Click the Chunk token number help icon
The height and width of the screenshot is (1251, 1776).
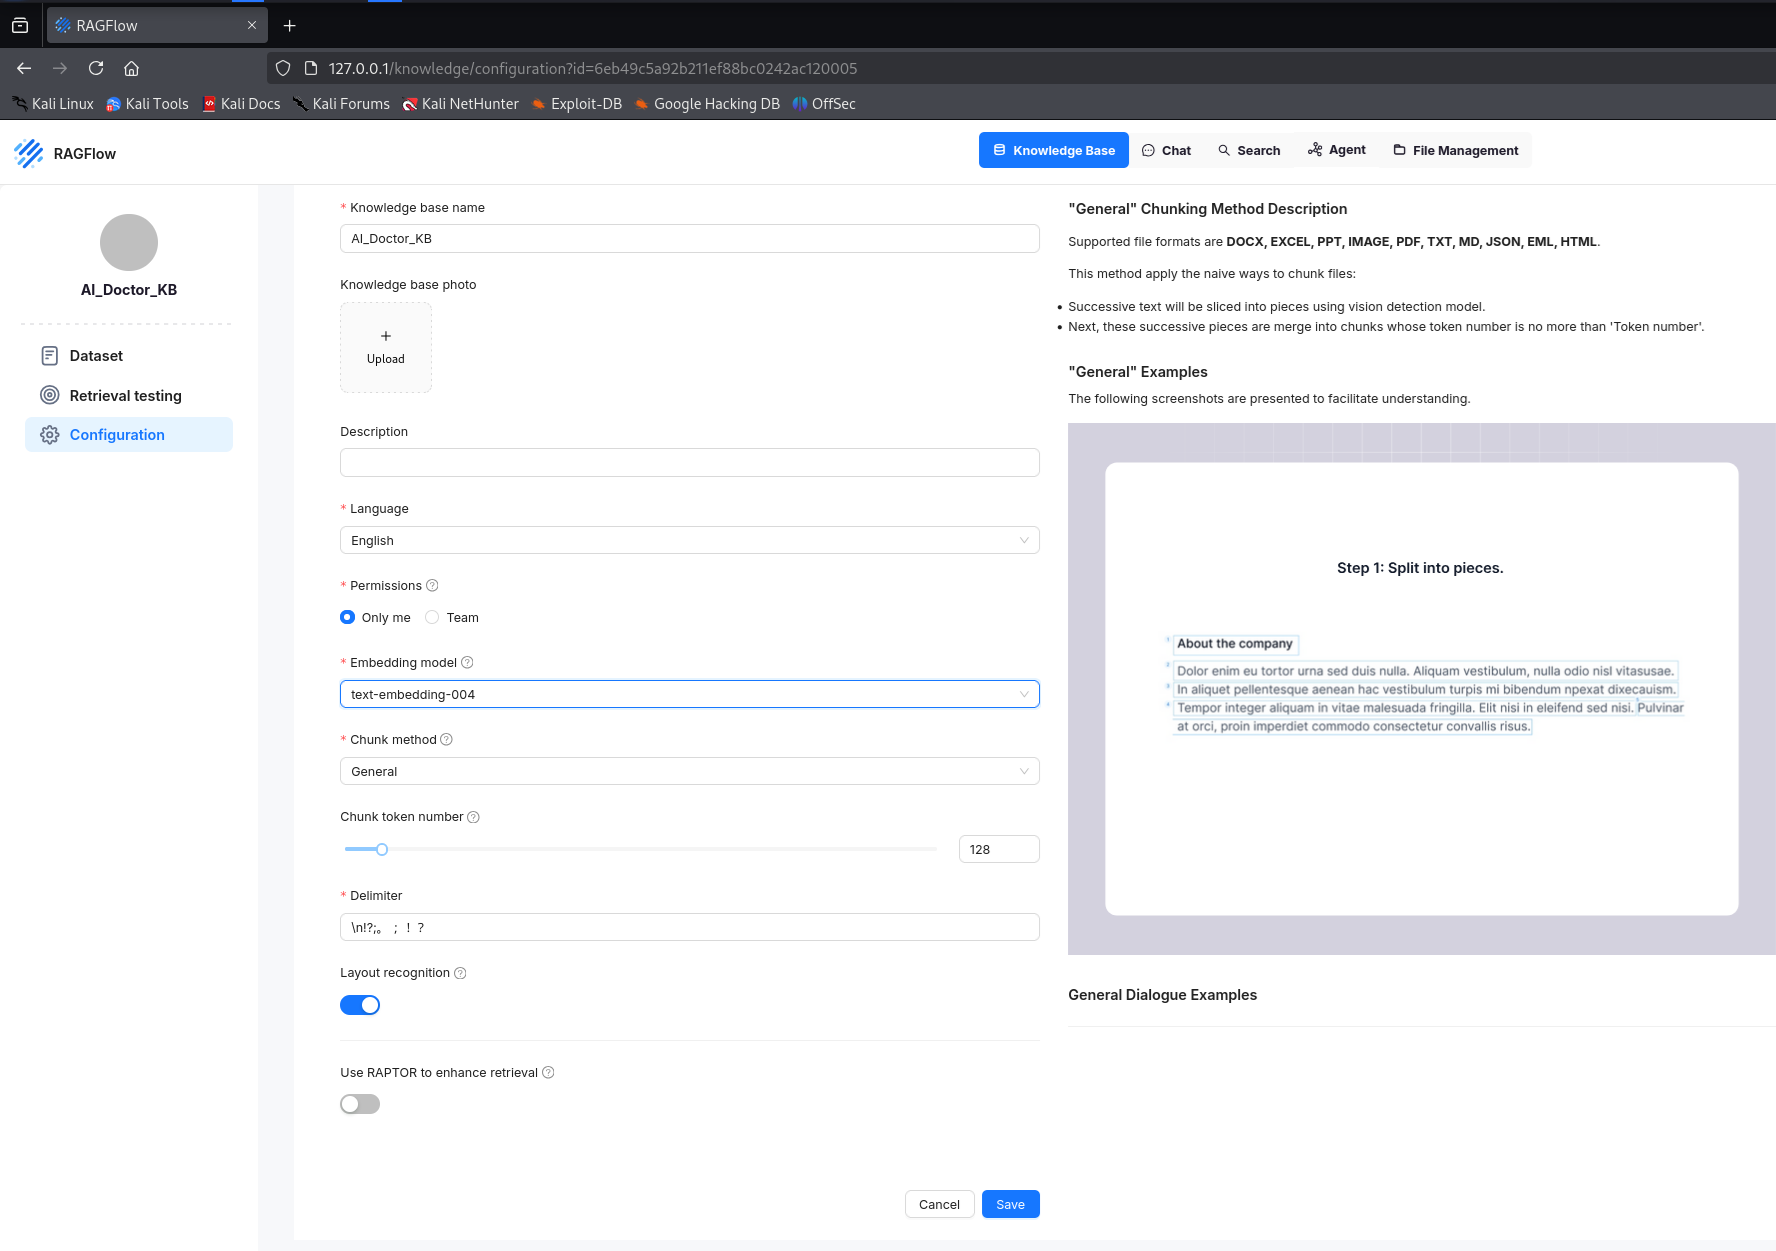point(474,817)
